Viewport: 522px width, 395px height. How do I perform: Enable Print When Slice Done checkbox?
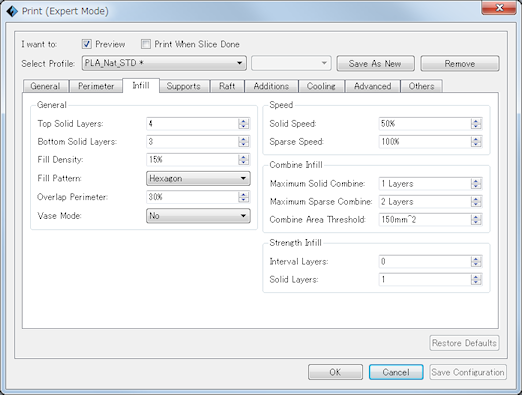146,44
